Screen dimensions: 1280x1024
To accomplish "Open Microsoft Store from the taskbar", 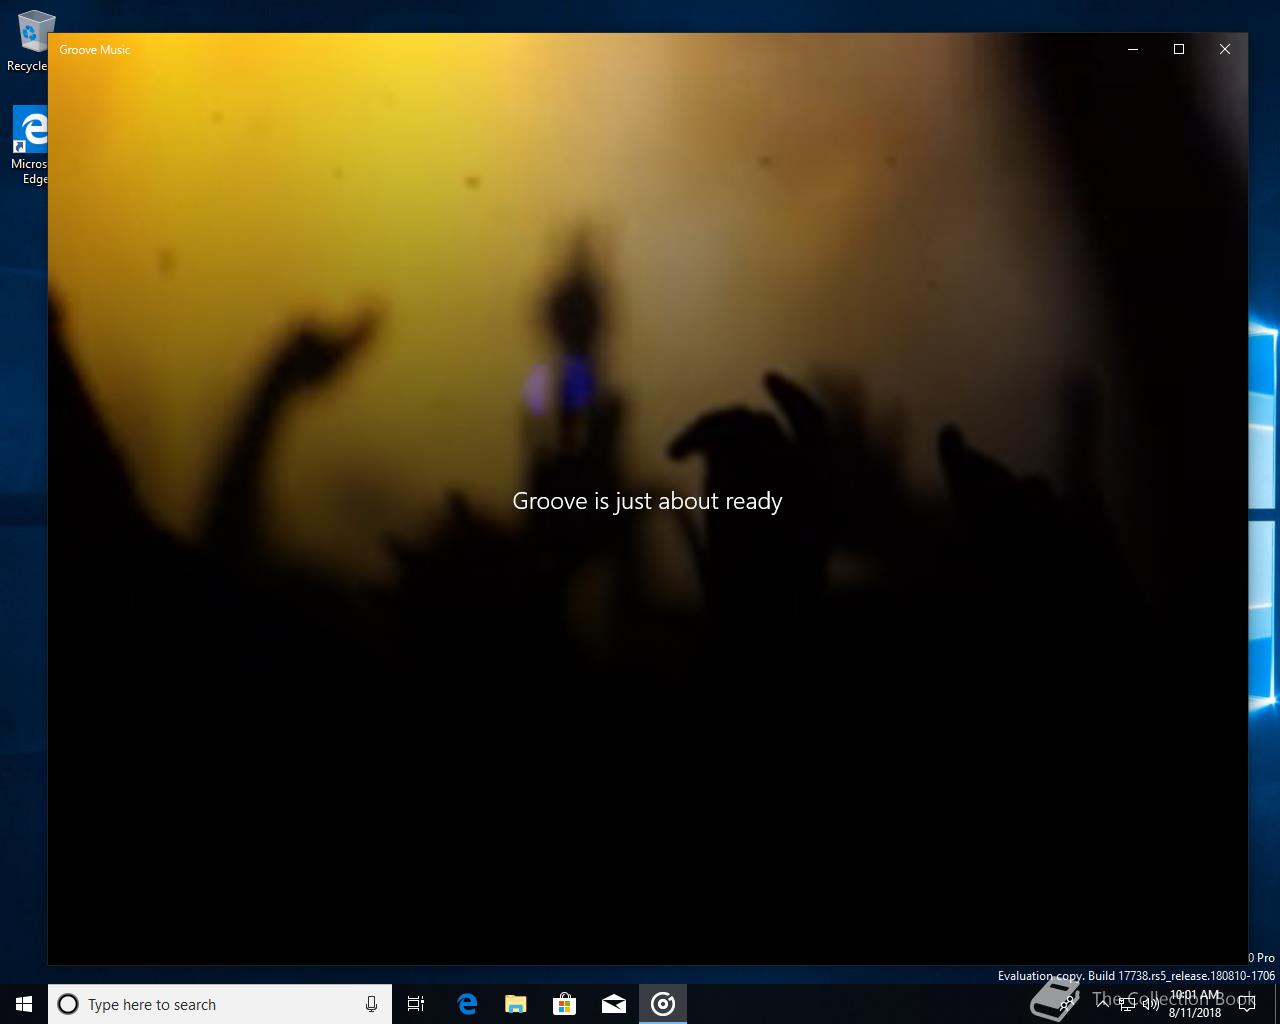I will tap(565, 1004).
